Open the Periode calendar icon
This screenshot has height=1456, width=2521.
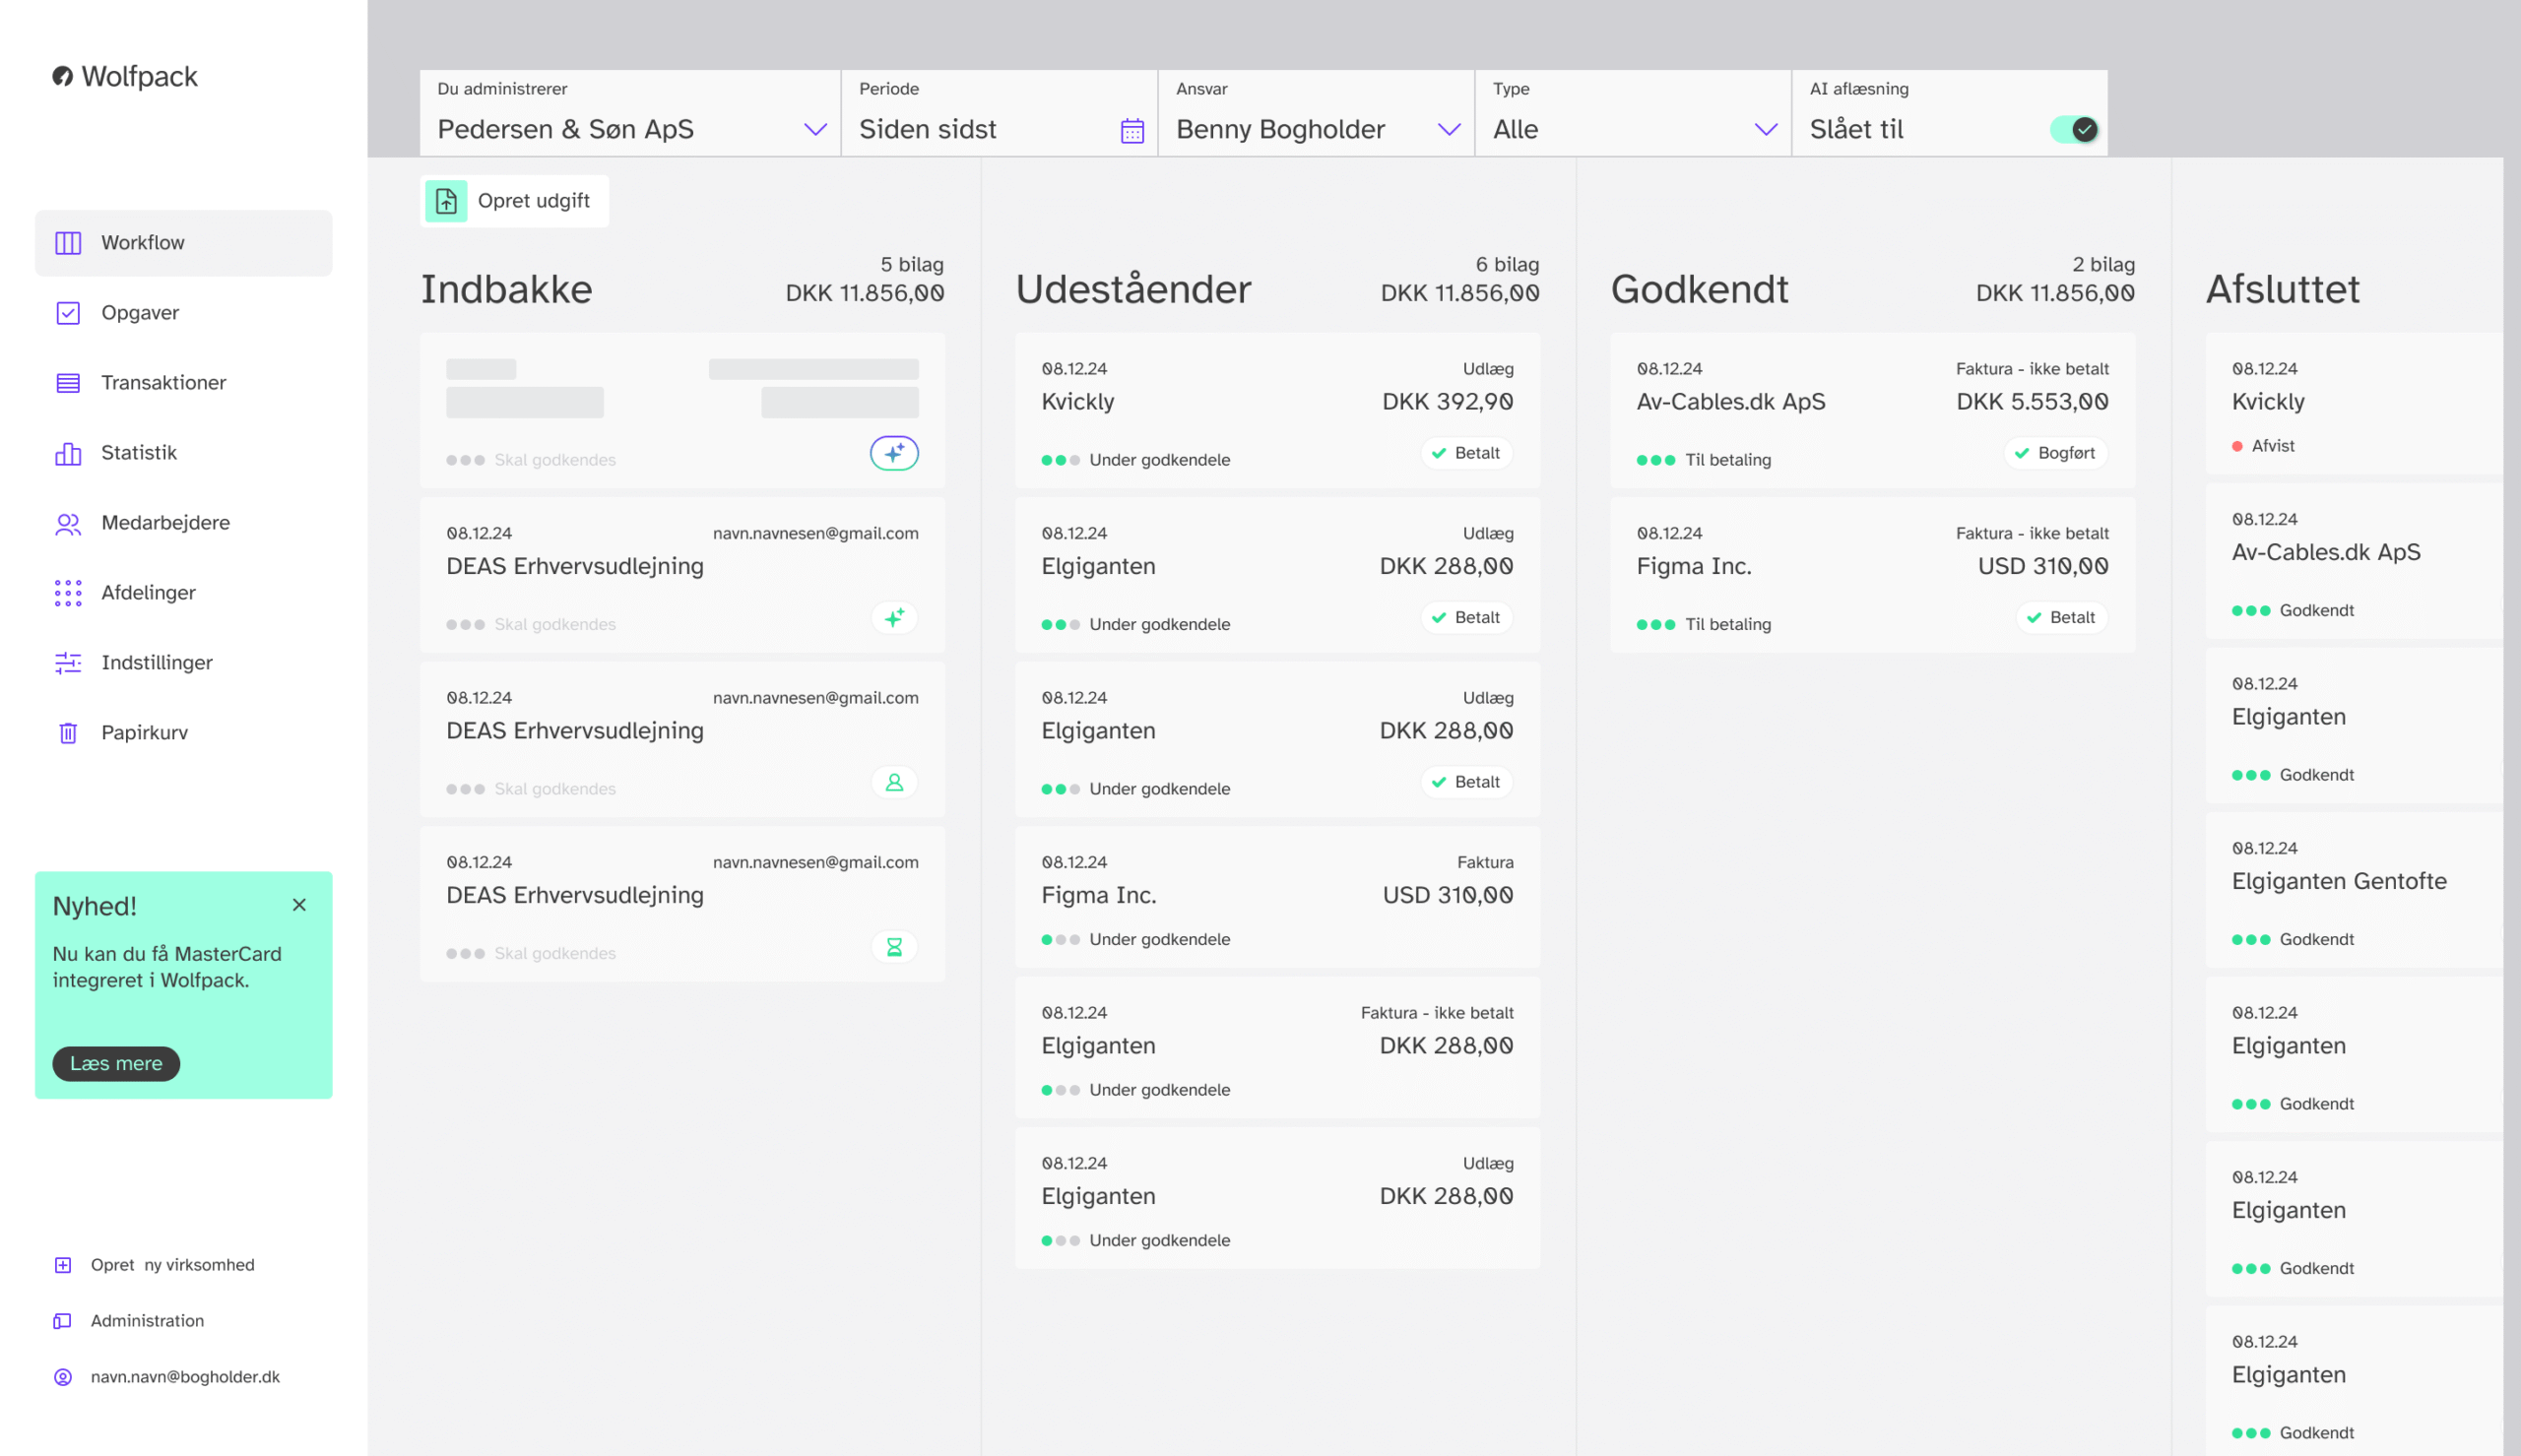[x=1132, y=131]
